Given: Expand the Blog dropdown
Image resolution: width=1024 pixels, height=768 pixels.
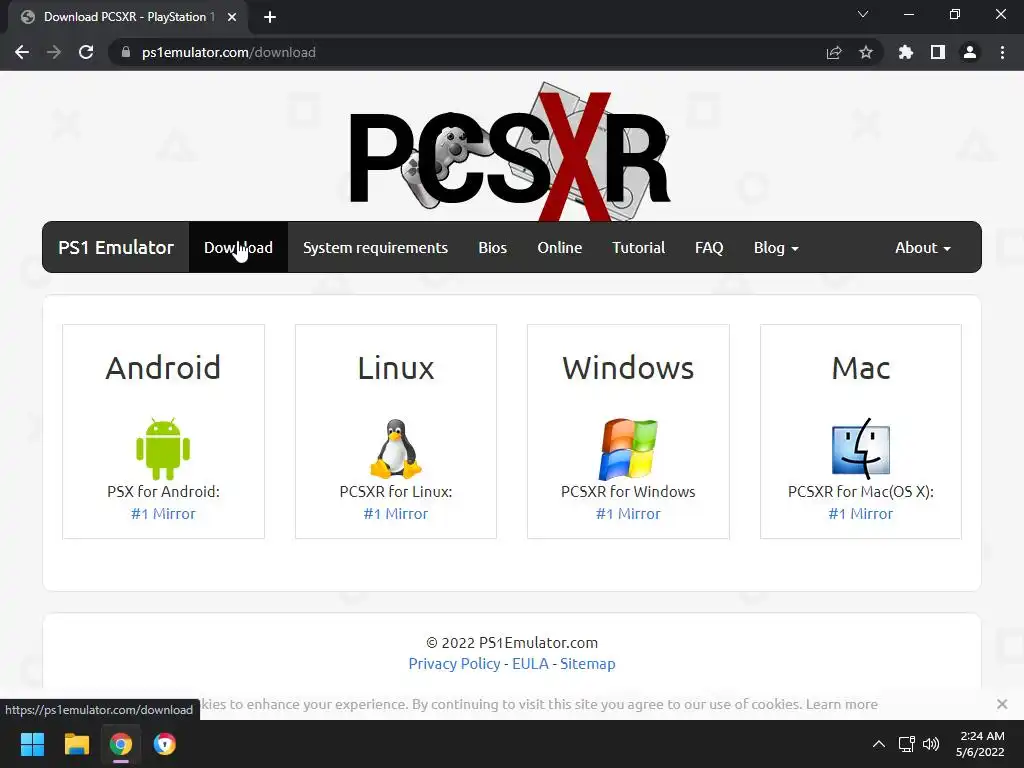Looking at the screenshot, I should [776, 248].
